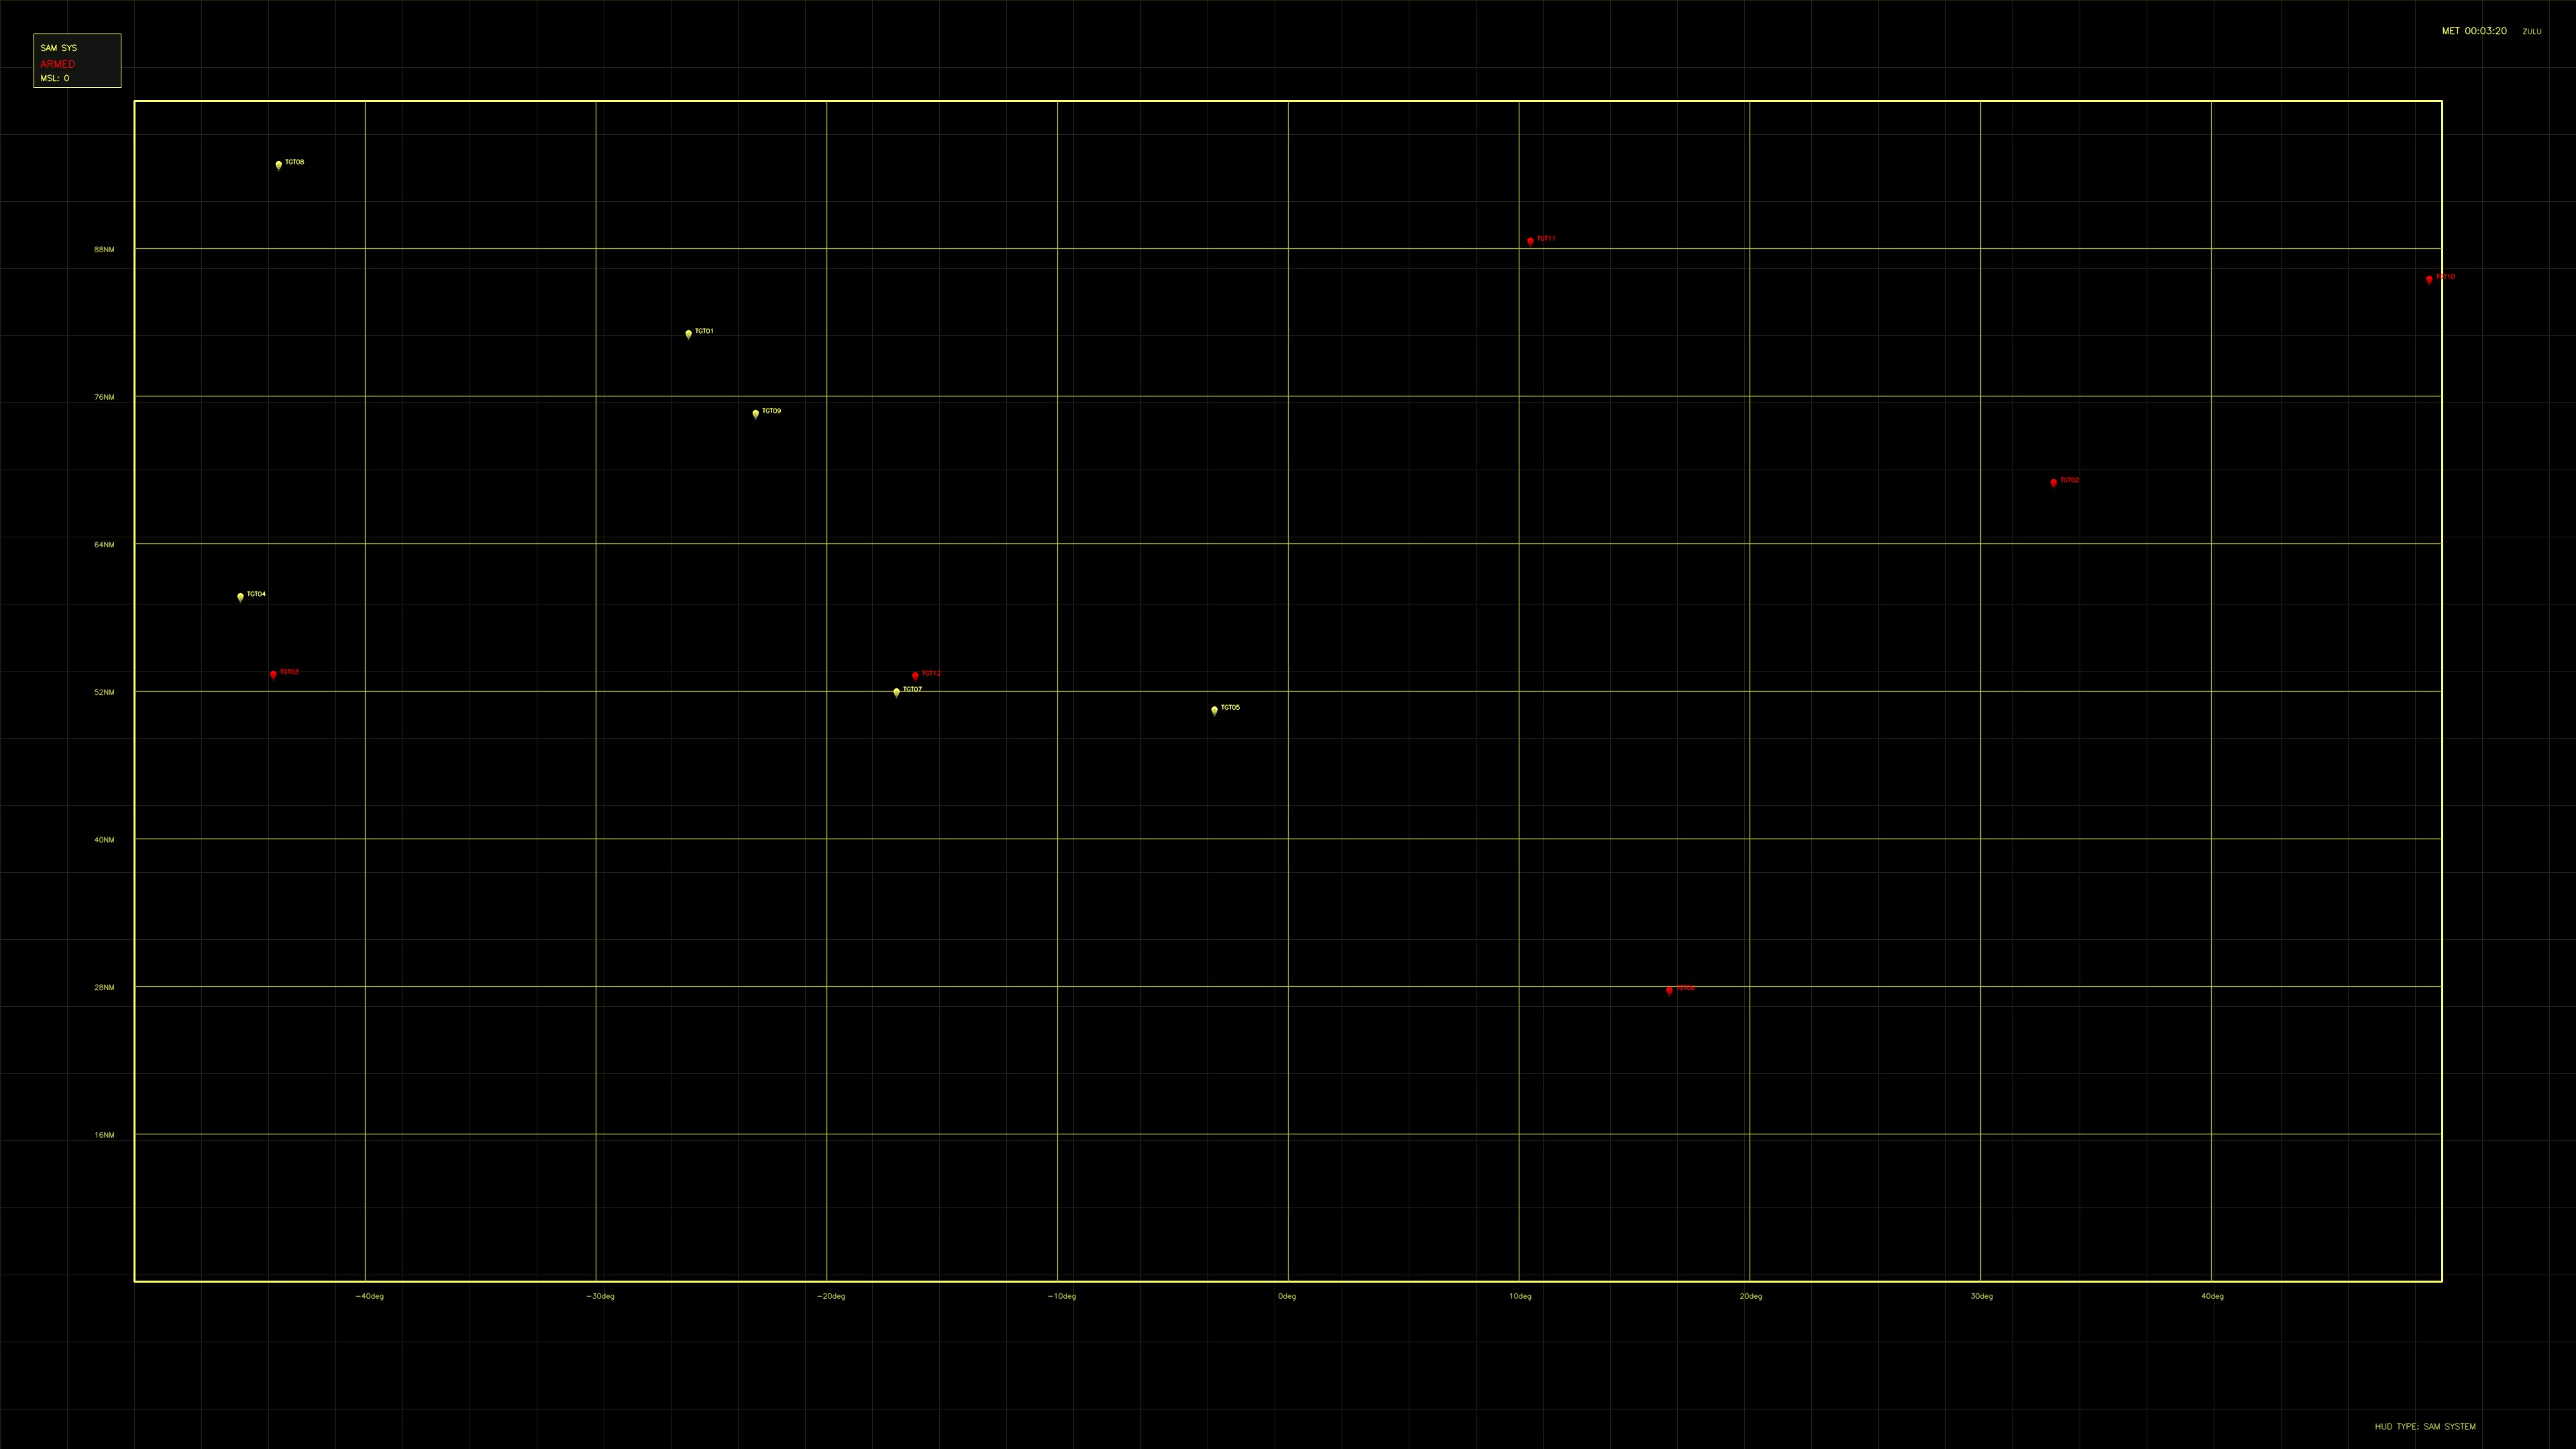2576x1449 pixels.
Task: Click the TGT06 marker near the 28NM line
Action: 1668,990
